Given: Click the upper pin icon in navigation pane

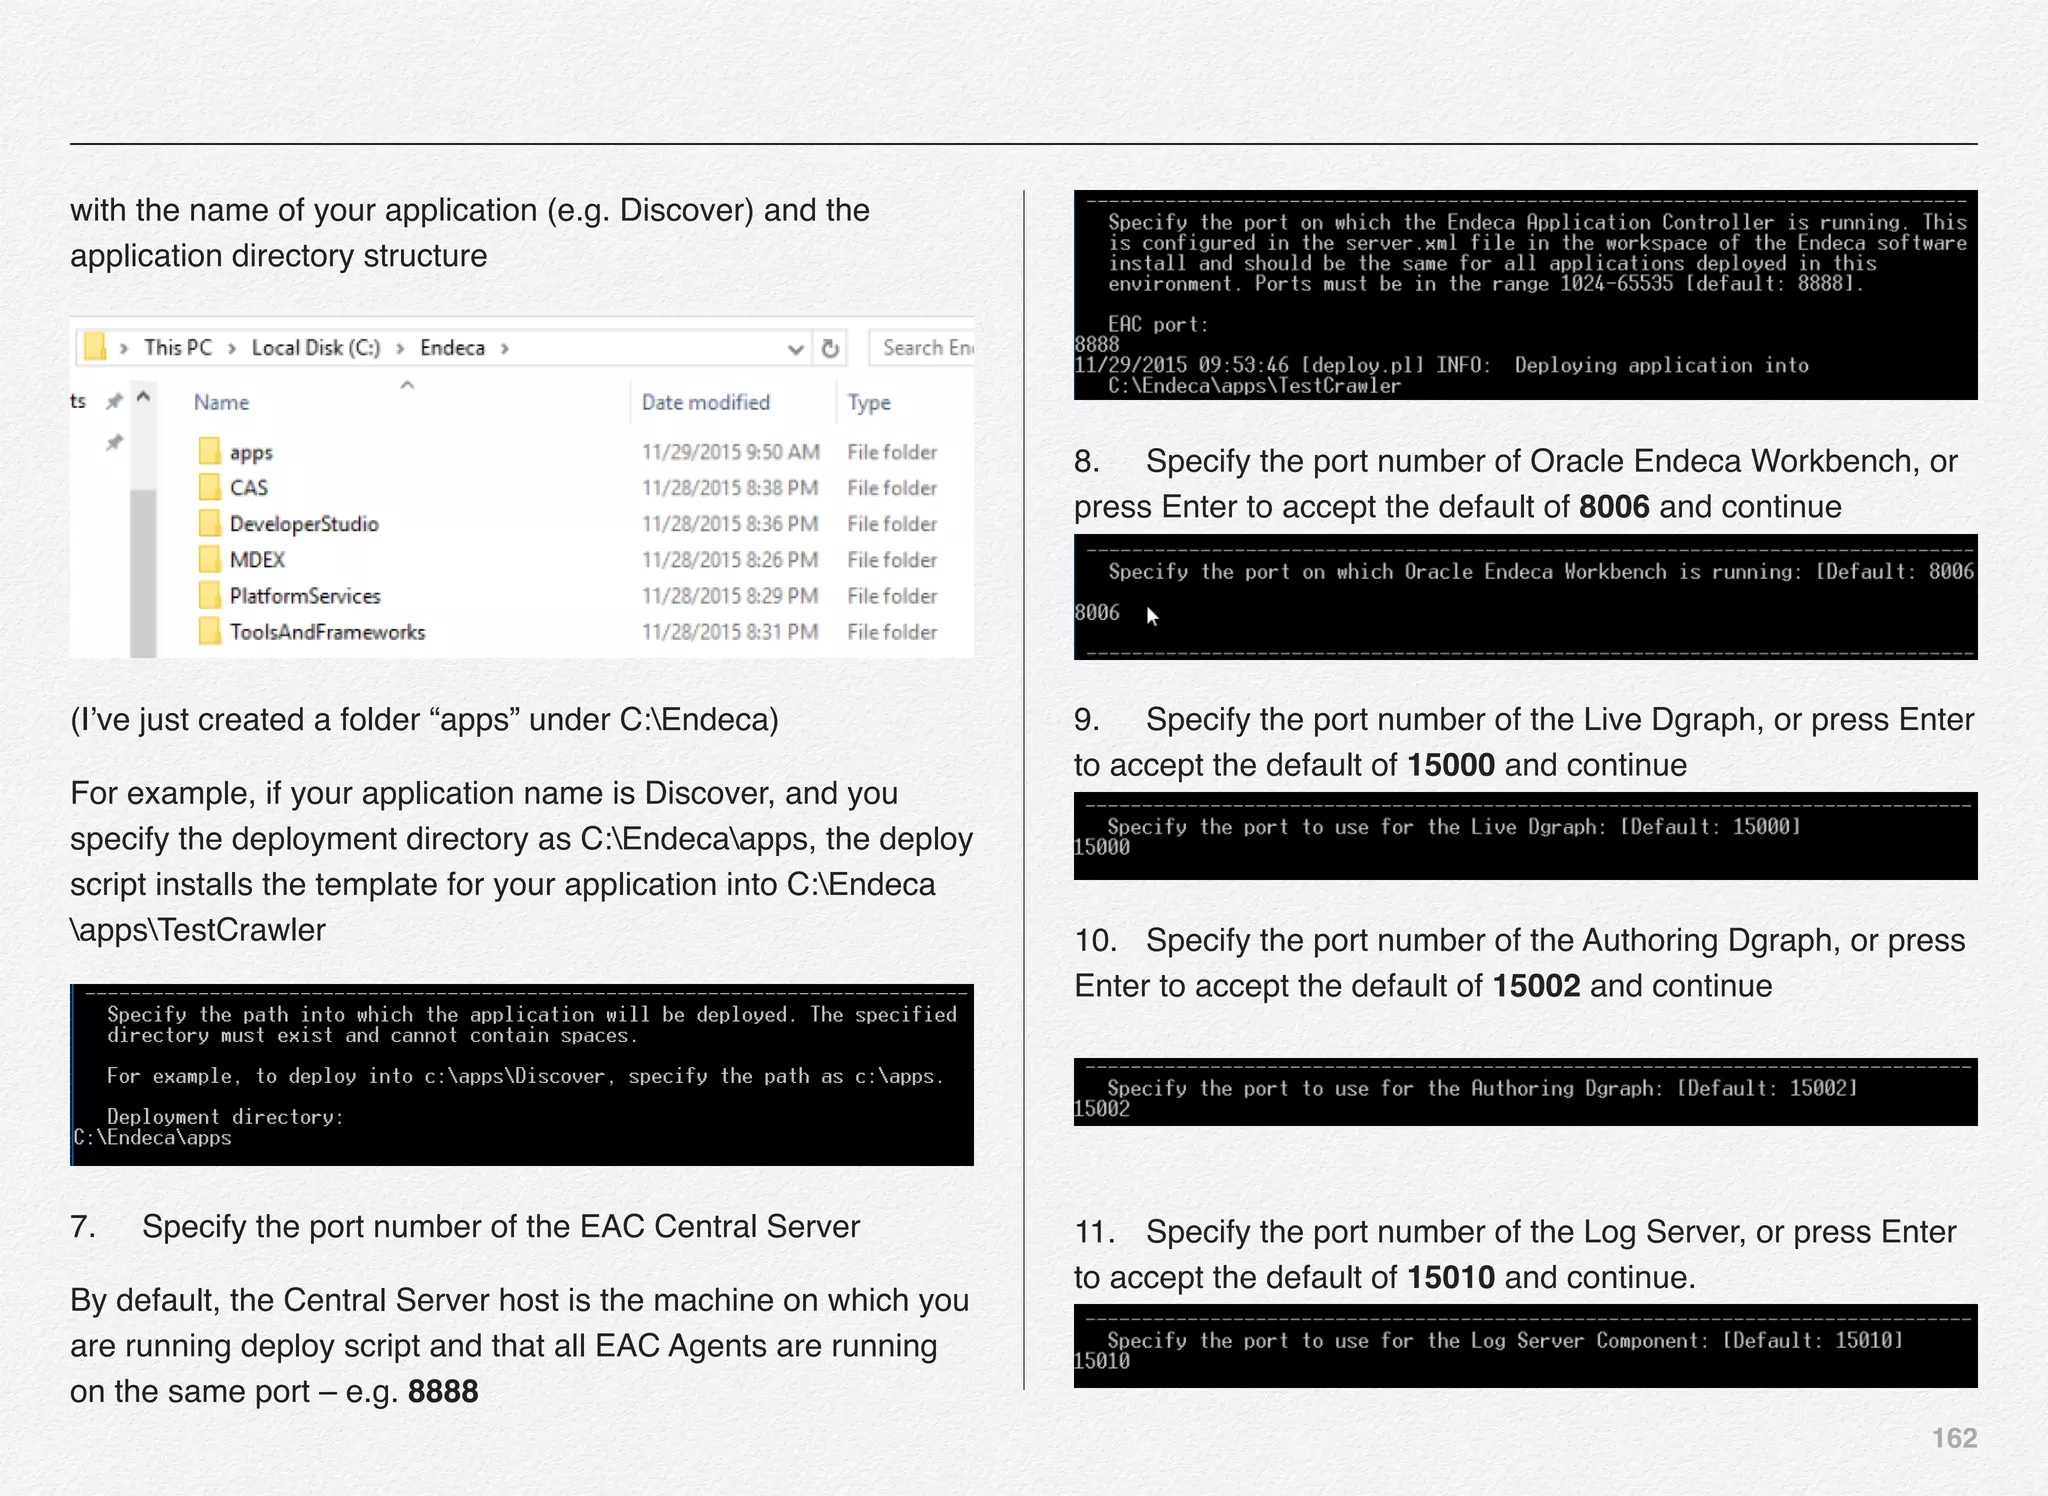Looking at the screenshot, I should click(x=115, y=401).
